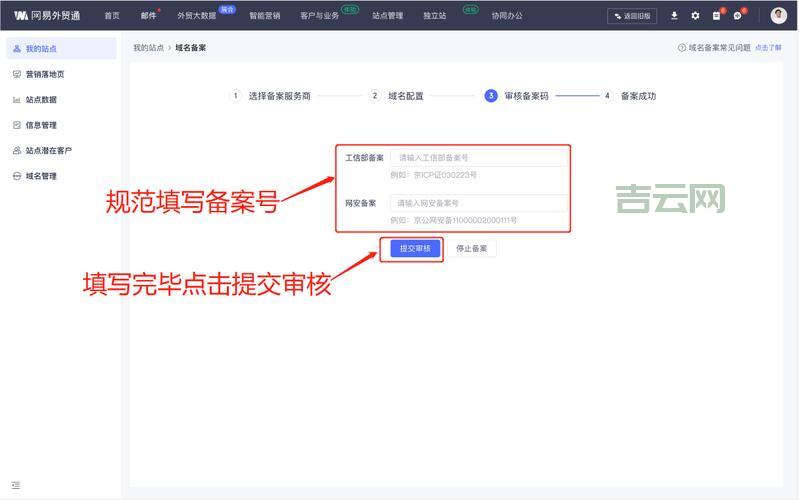
Task: Open the task list icon with badge
Action: coord(716,16)
